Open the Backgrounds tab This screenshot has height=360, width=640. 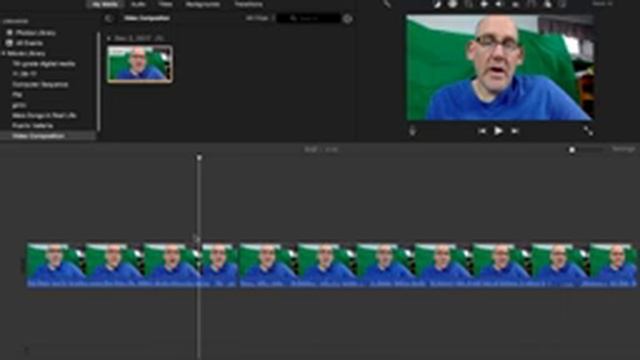202,4
